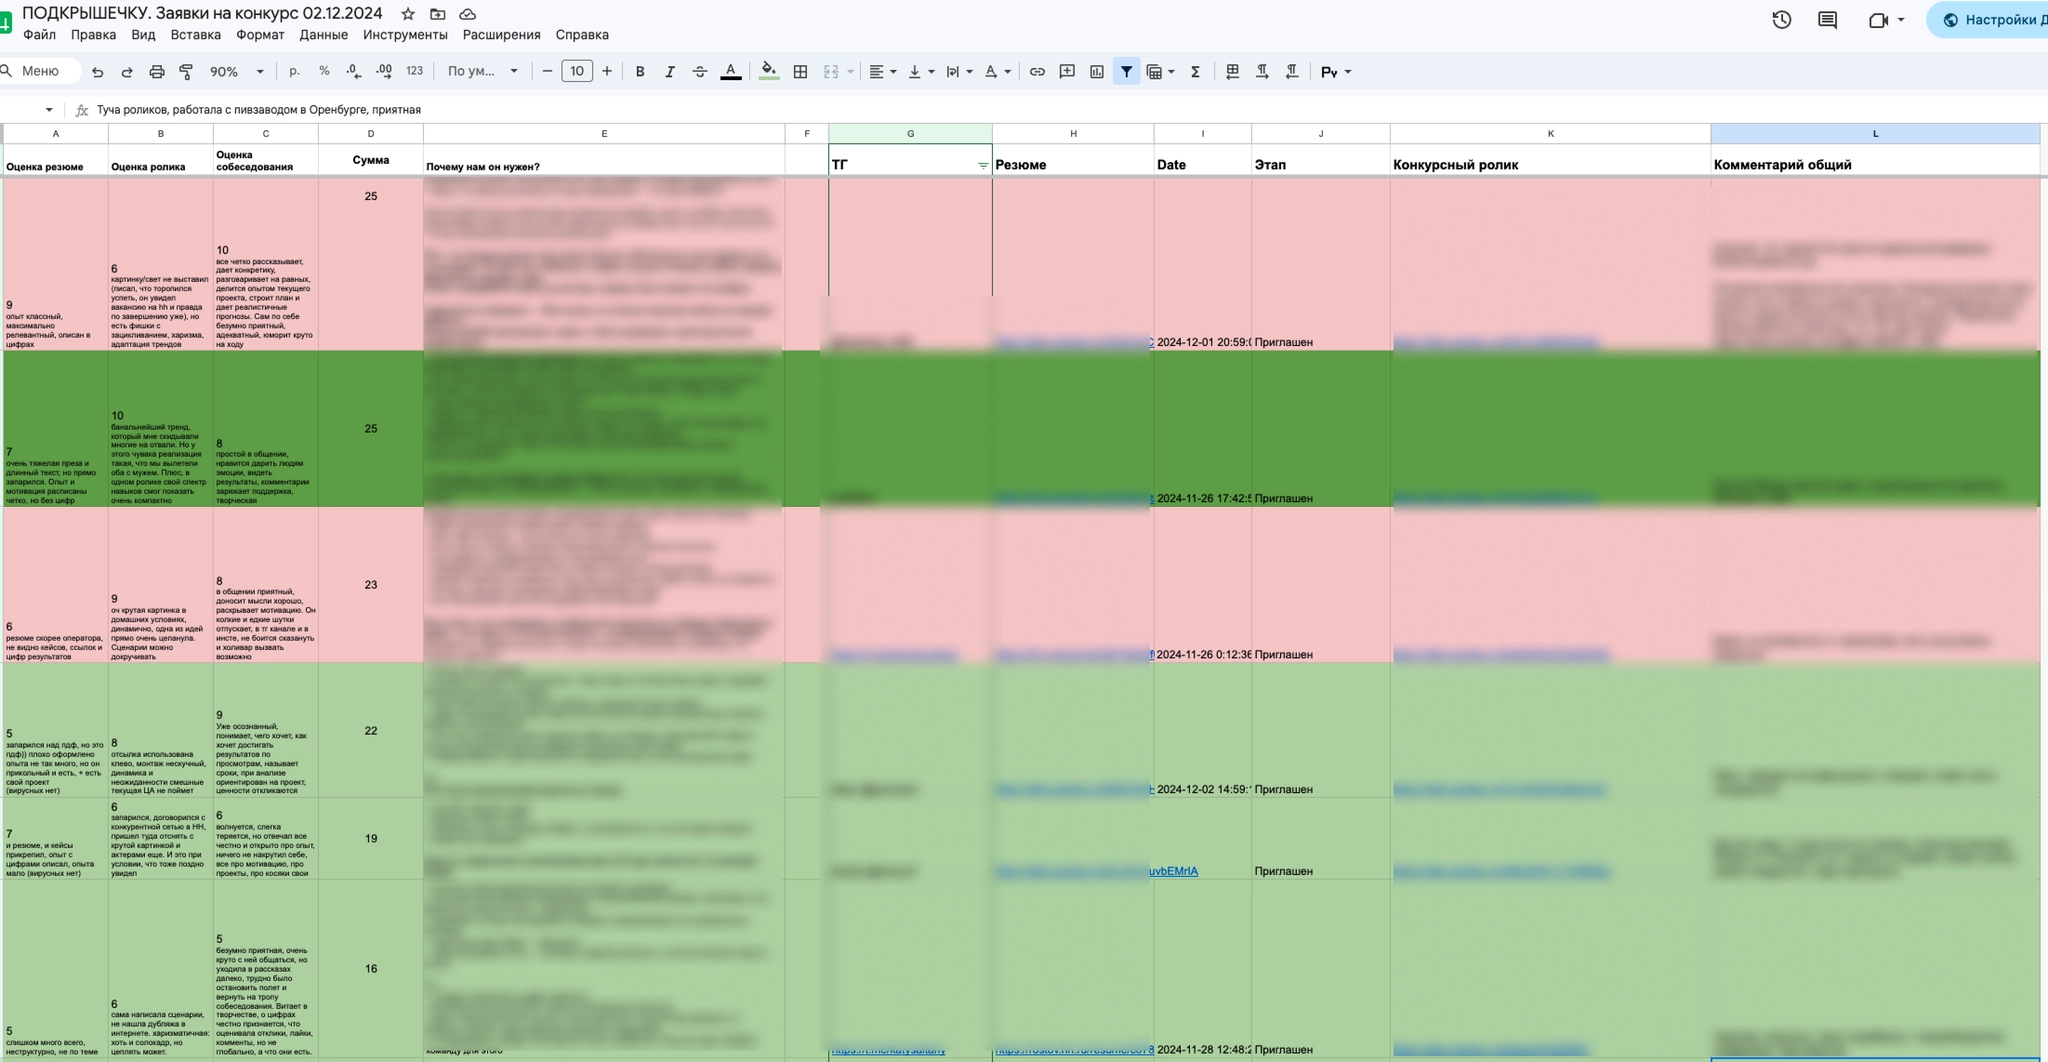Click the print icon
2048x1062 pixels.
click(157, 72)
